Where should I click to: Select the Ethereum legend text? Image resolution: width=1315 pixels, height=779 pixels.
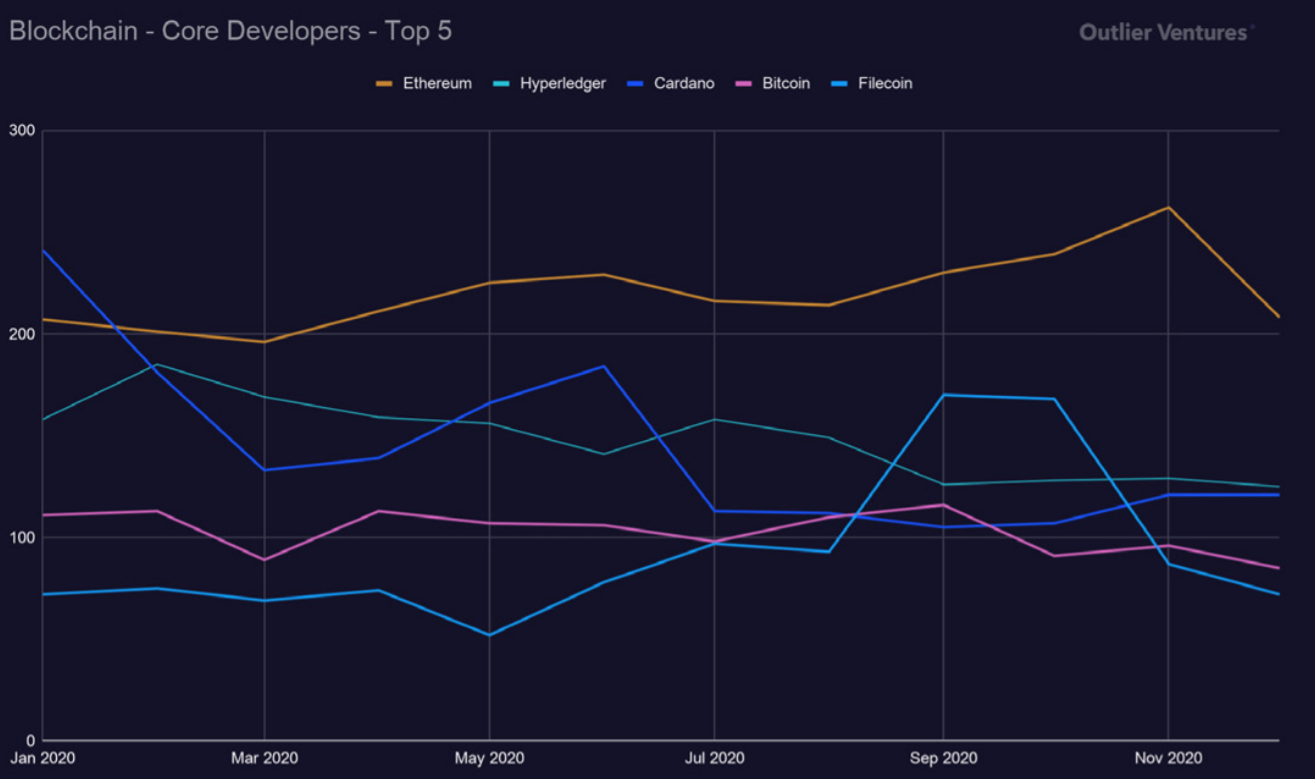437,84
